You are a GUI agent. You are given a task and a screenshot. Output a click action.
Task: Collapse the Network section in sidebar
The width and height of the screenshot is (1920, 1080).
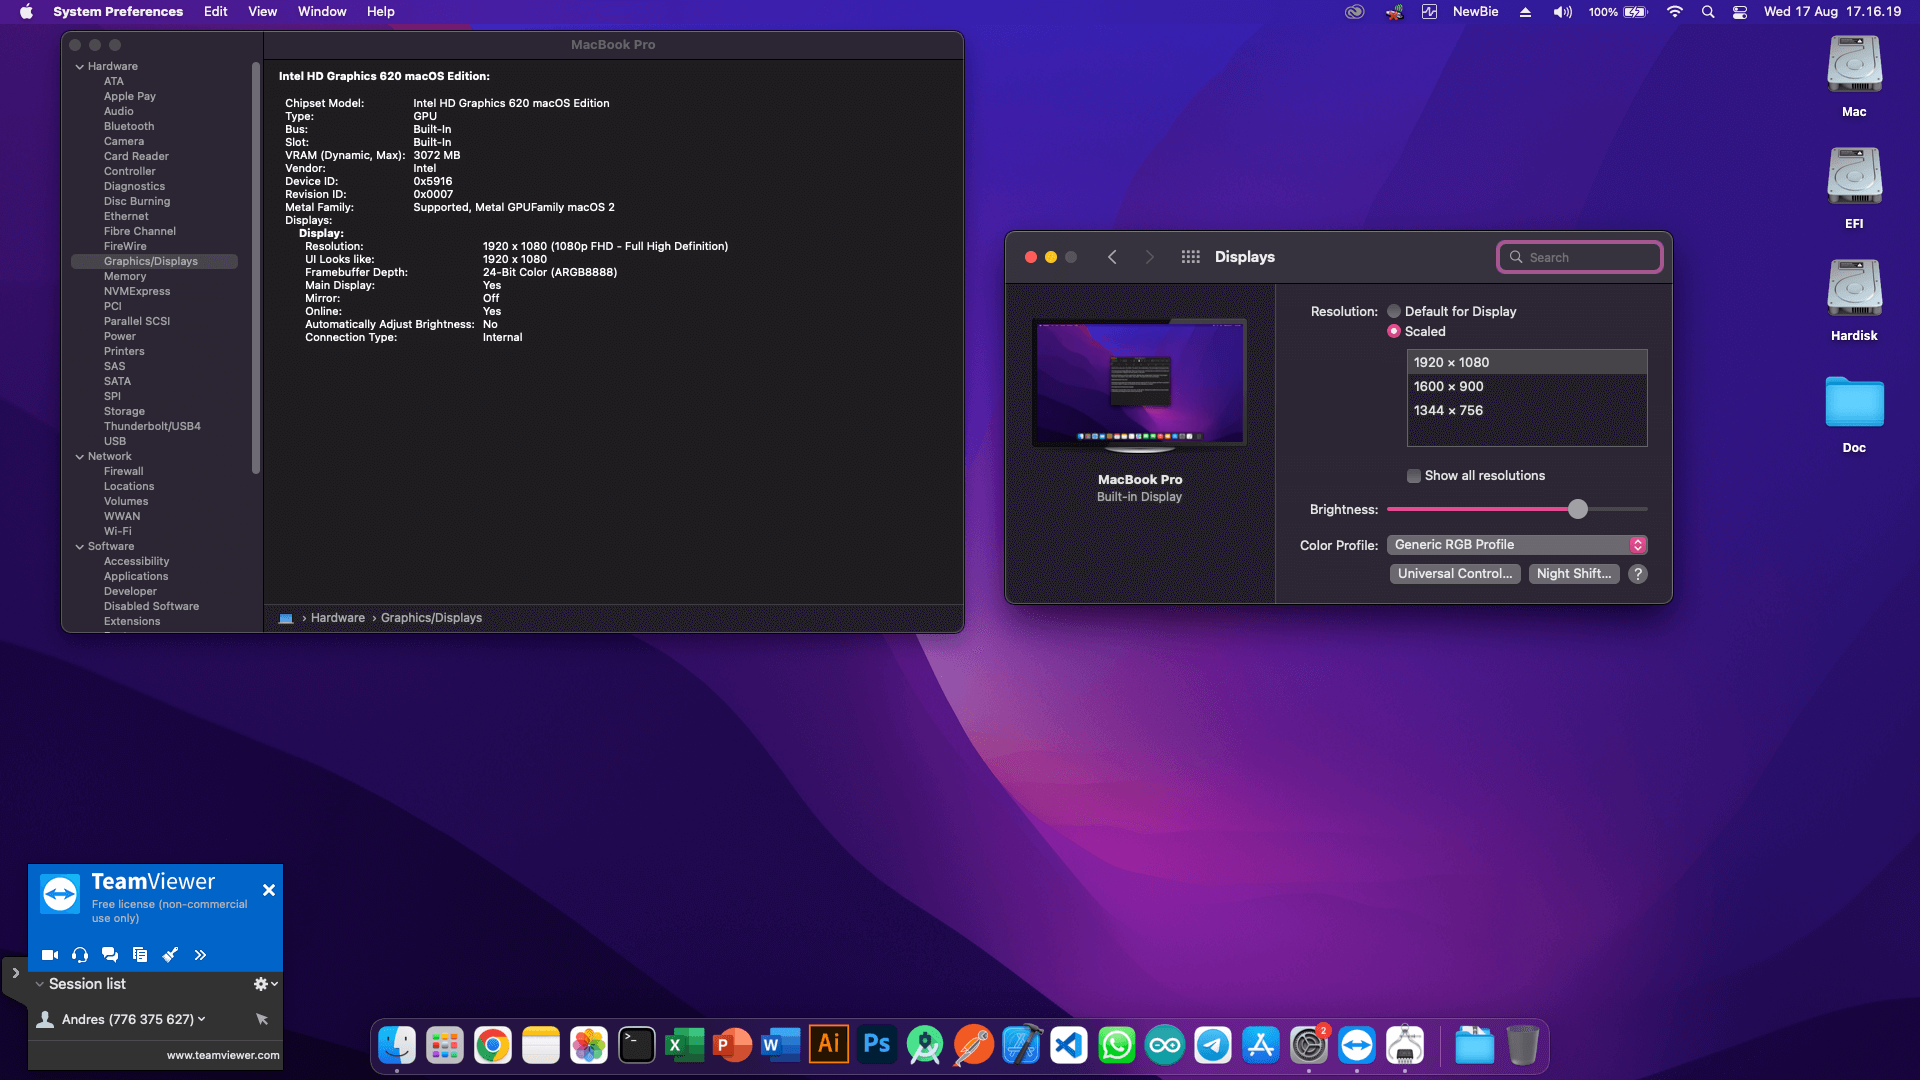point(79,457)
